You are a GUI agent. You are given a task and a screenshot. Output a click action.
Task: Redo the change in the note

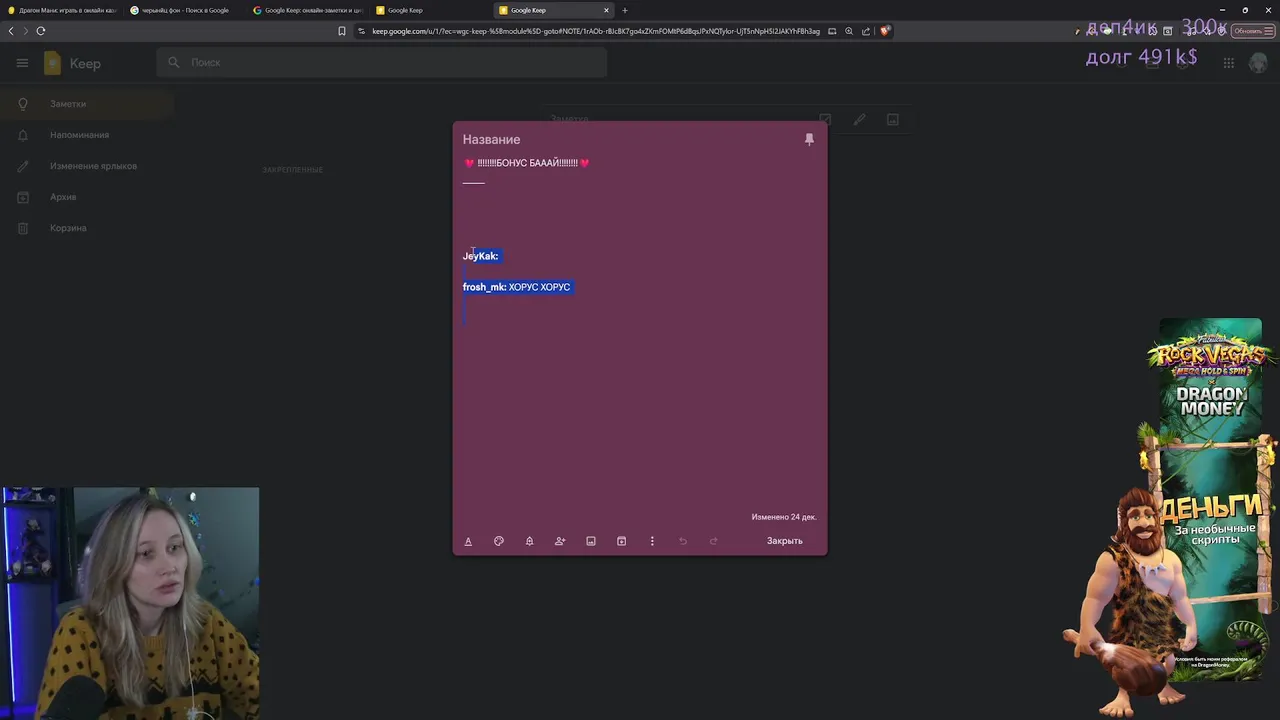(713, 541)
